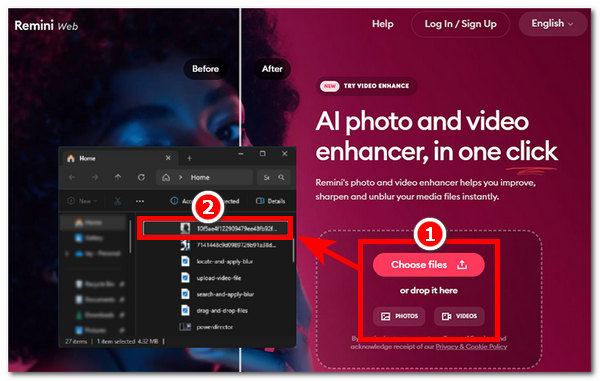
Task: Click the upload-video-file file icon
Action: 185,278
